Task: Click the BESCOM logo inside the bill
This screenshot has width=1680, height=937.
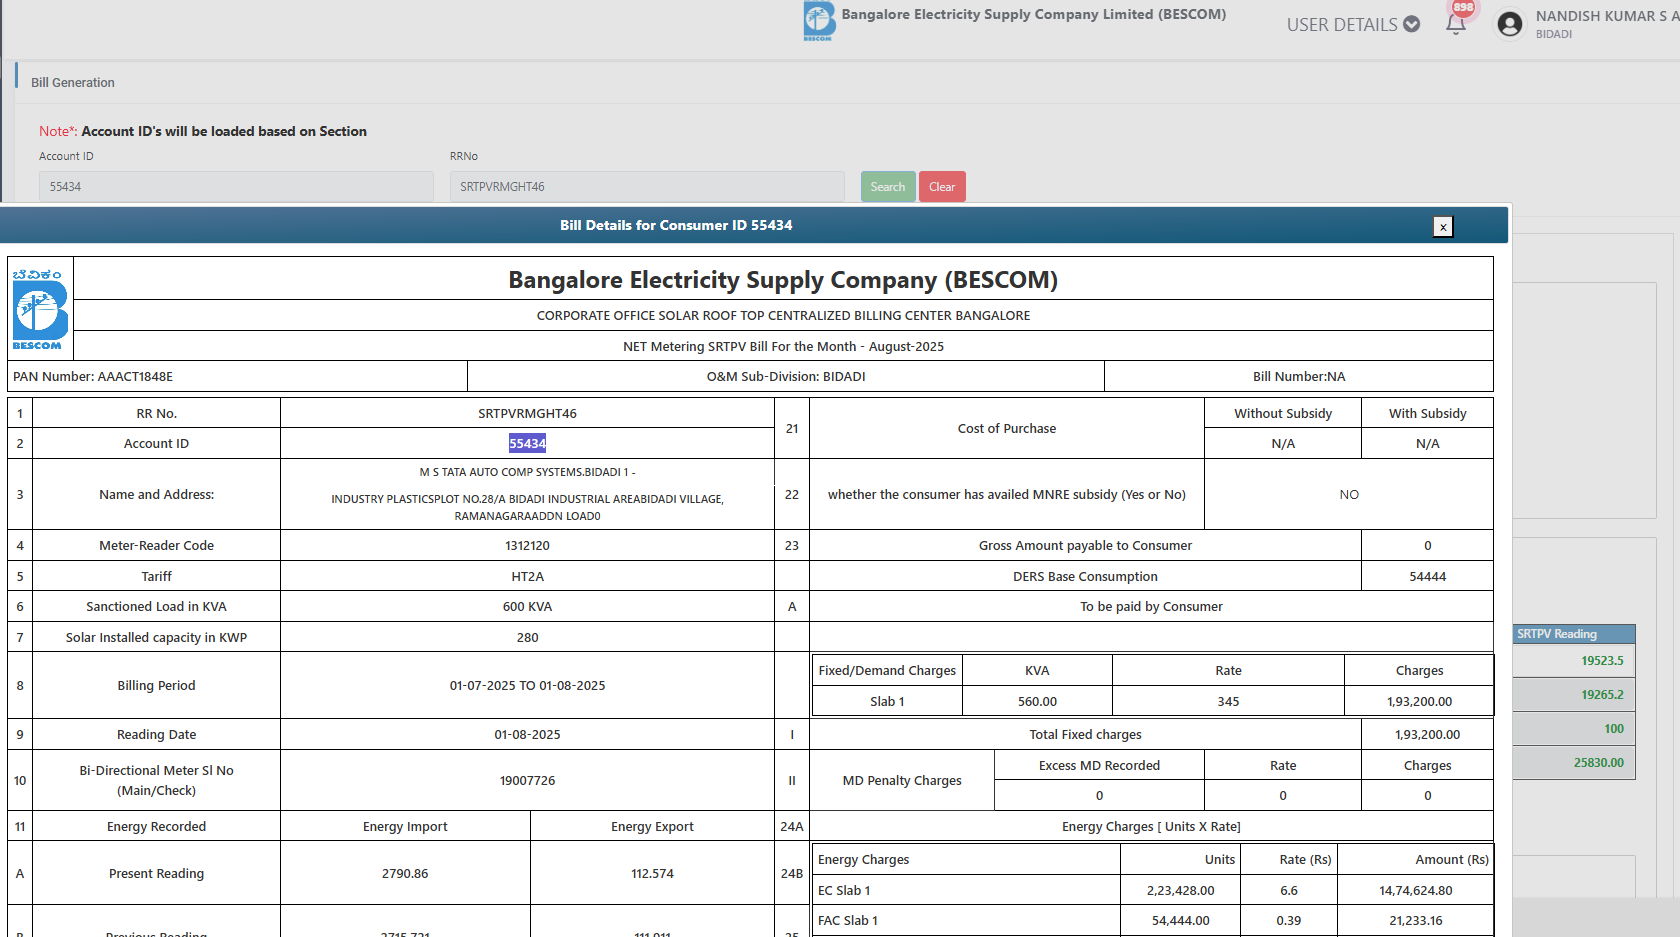Action: click(x=40, y=308)
